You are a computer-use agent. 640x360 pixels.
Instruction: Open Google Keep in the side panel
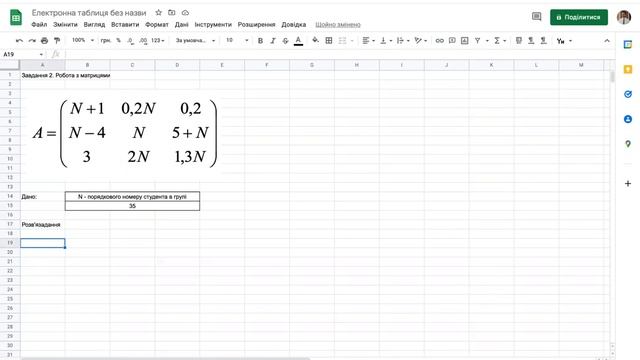point(628,69)
